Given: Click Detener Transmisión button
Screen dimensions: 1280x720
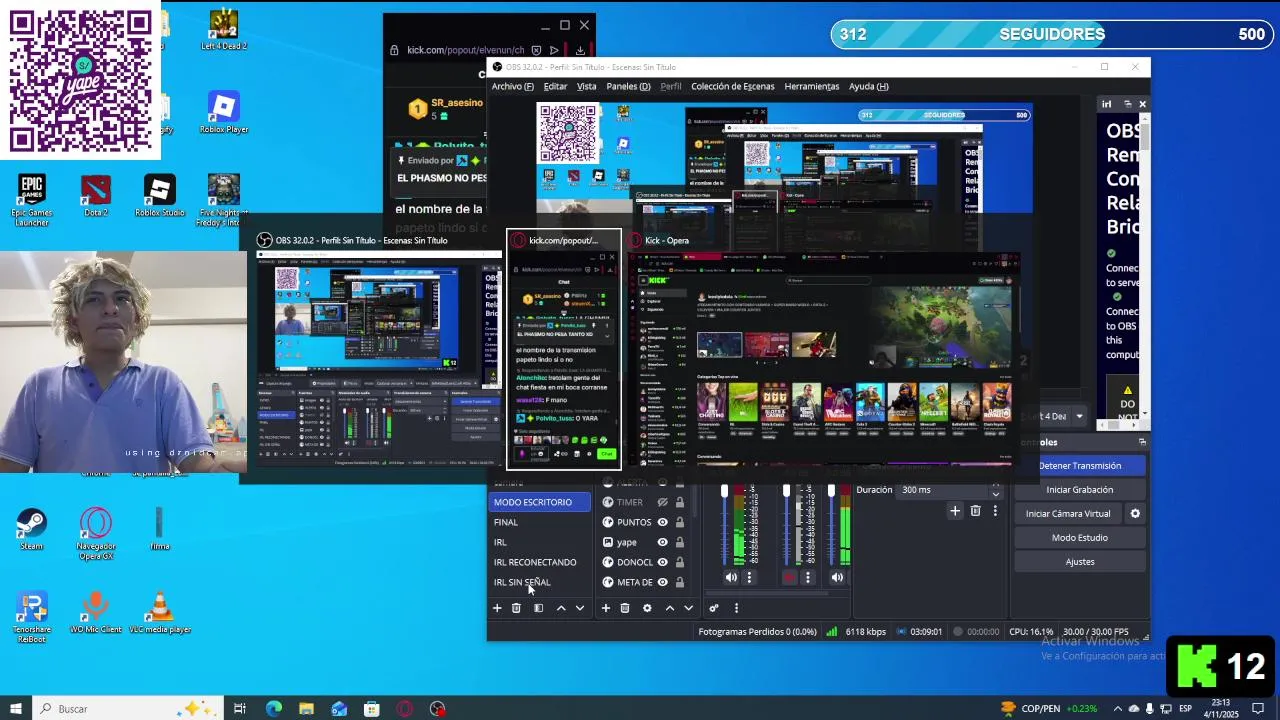Looking at the screenshot, I should click(1080, 466).
